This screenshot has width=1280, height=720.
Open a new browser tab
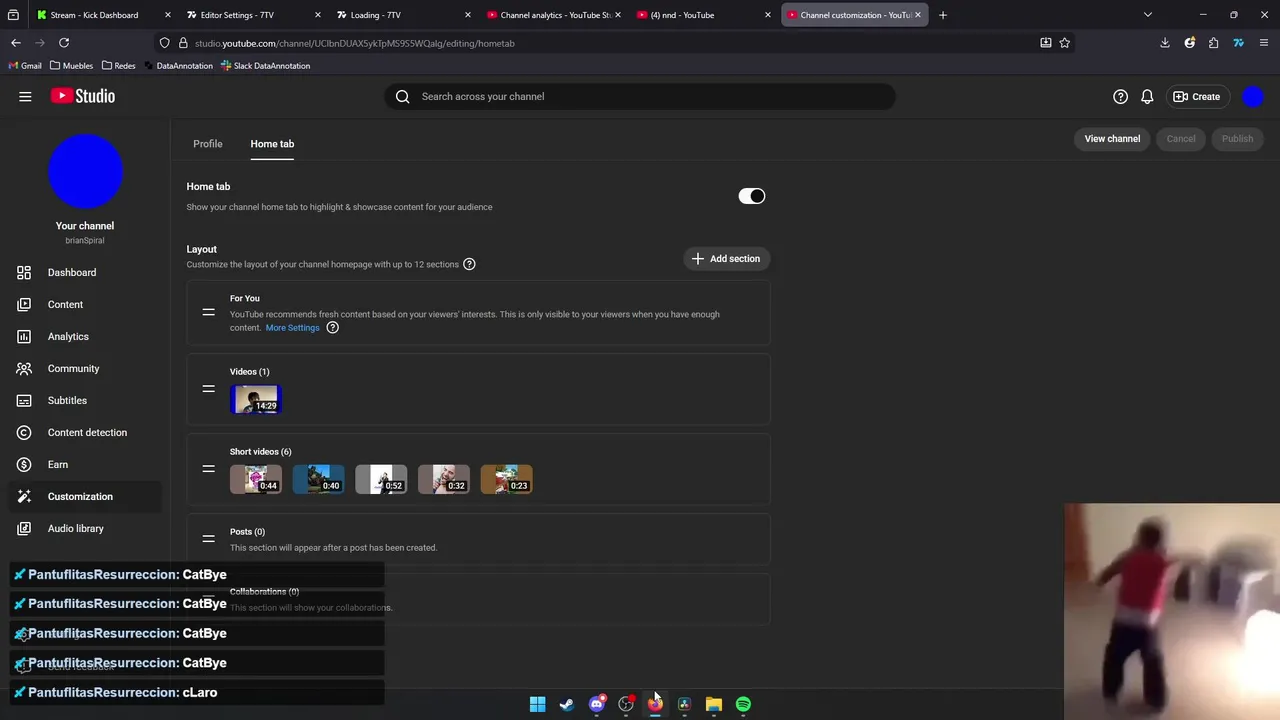[943, 15]
